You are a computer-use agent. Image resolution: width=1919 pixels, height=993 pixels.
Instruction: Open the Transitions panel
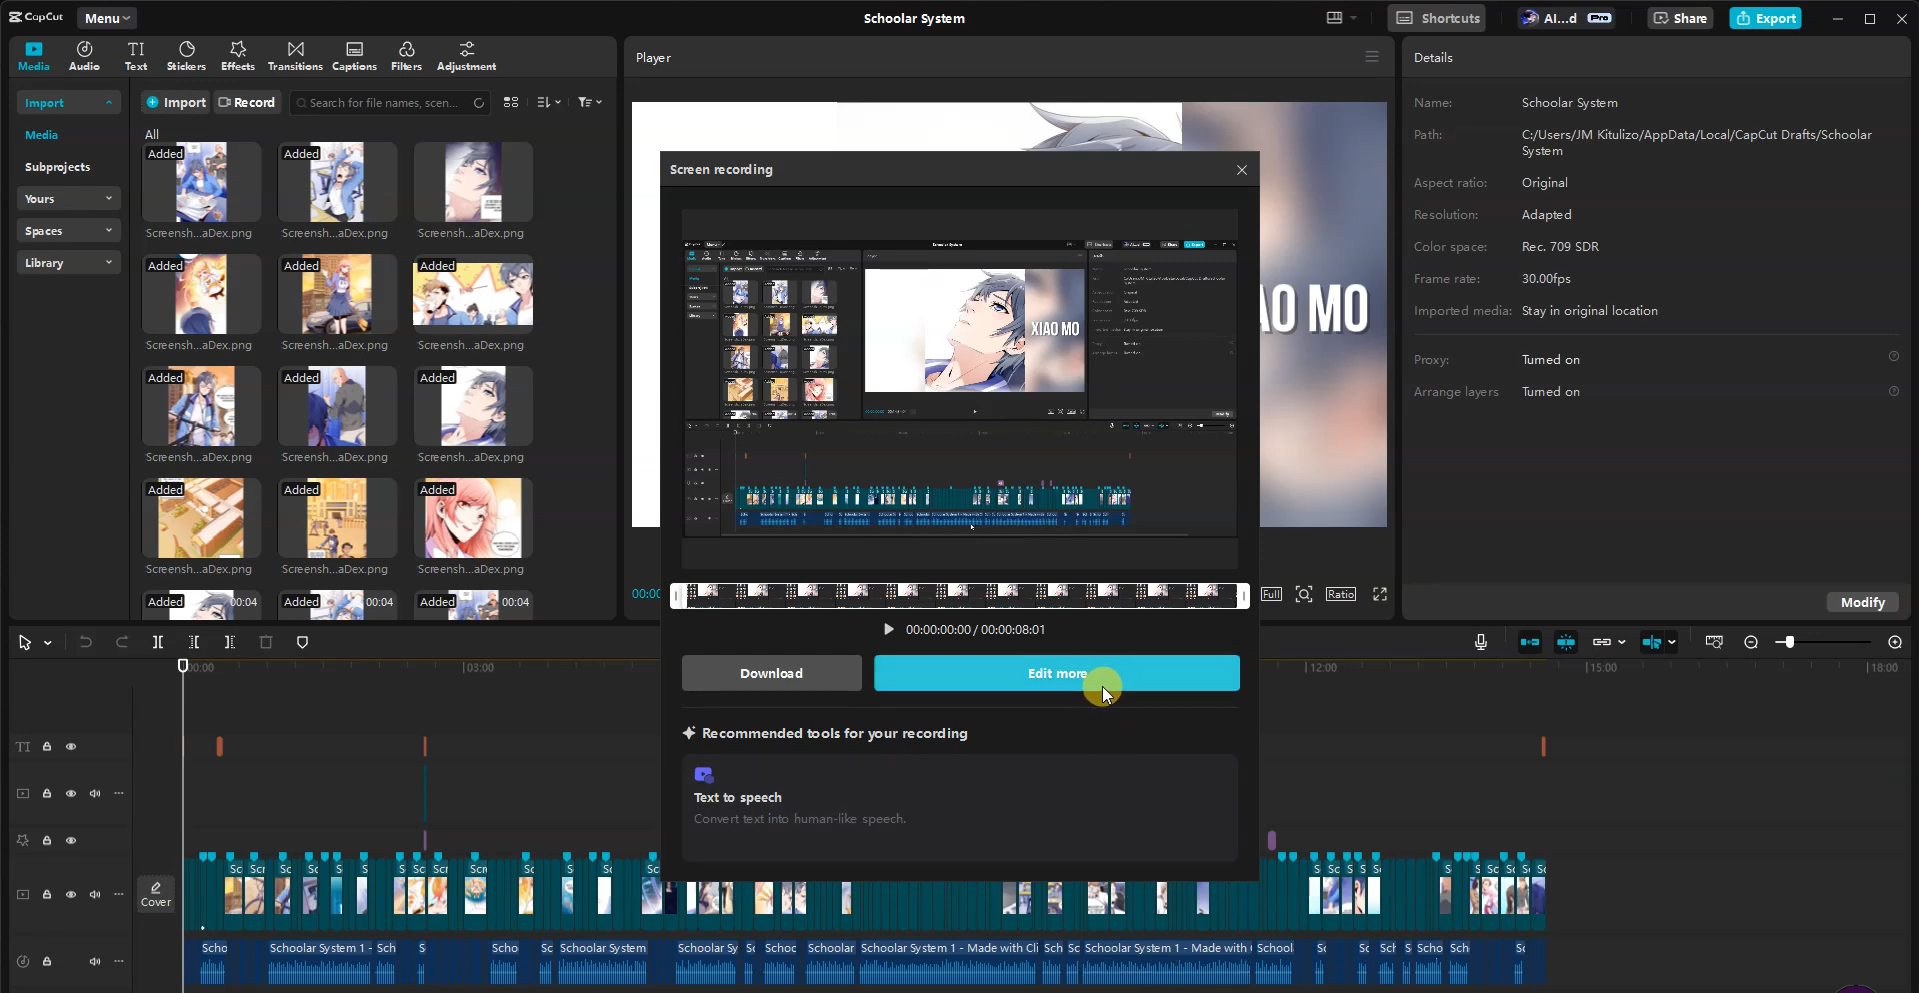coord(295,55)
